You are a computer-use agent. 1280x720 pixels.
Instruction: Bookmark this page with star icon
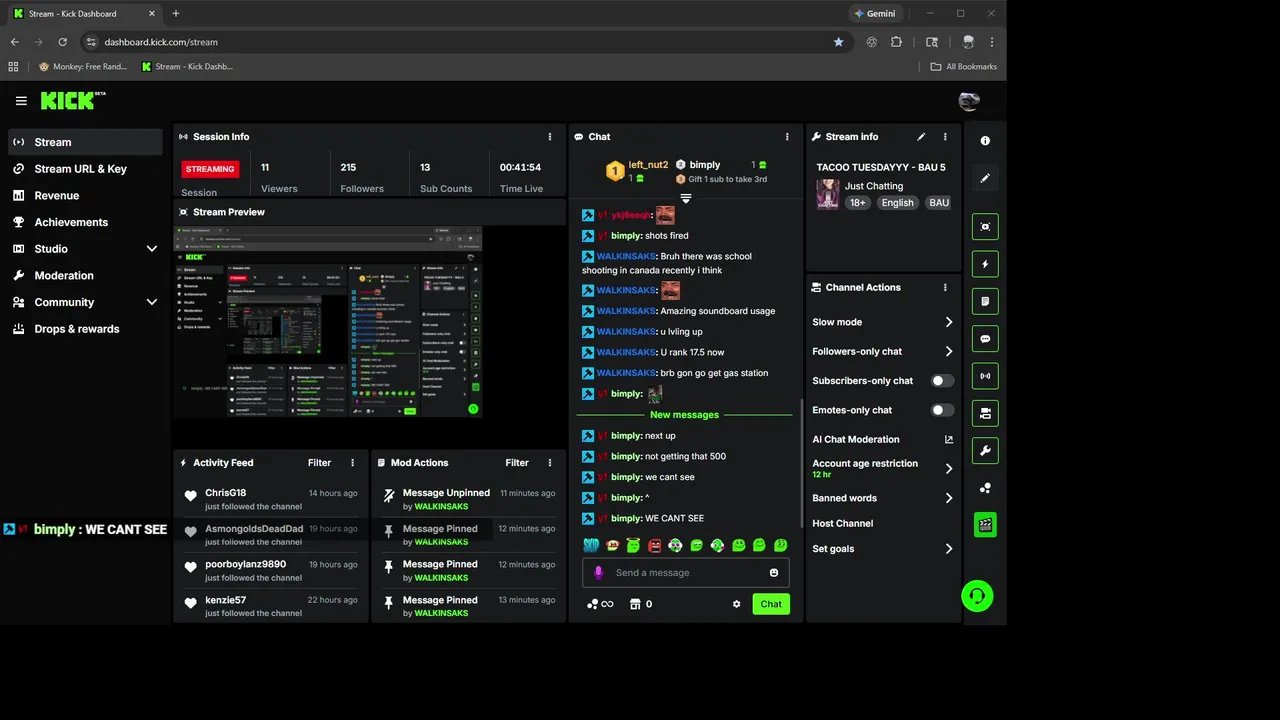coord(839,42)
